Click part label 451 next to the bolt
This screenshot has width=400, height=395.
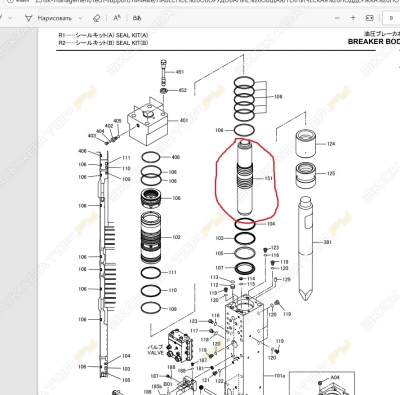click(180, 72)
